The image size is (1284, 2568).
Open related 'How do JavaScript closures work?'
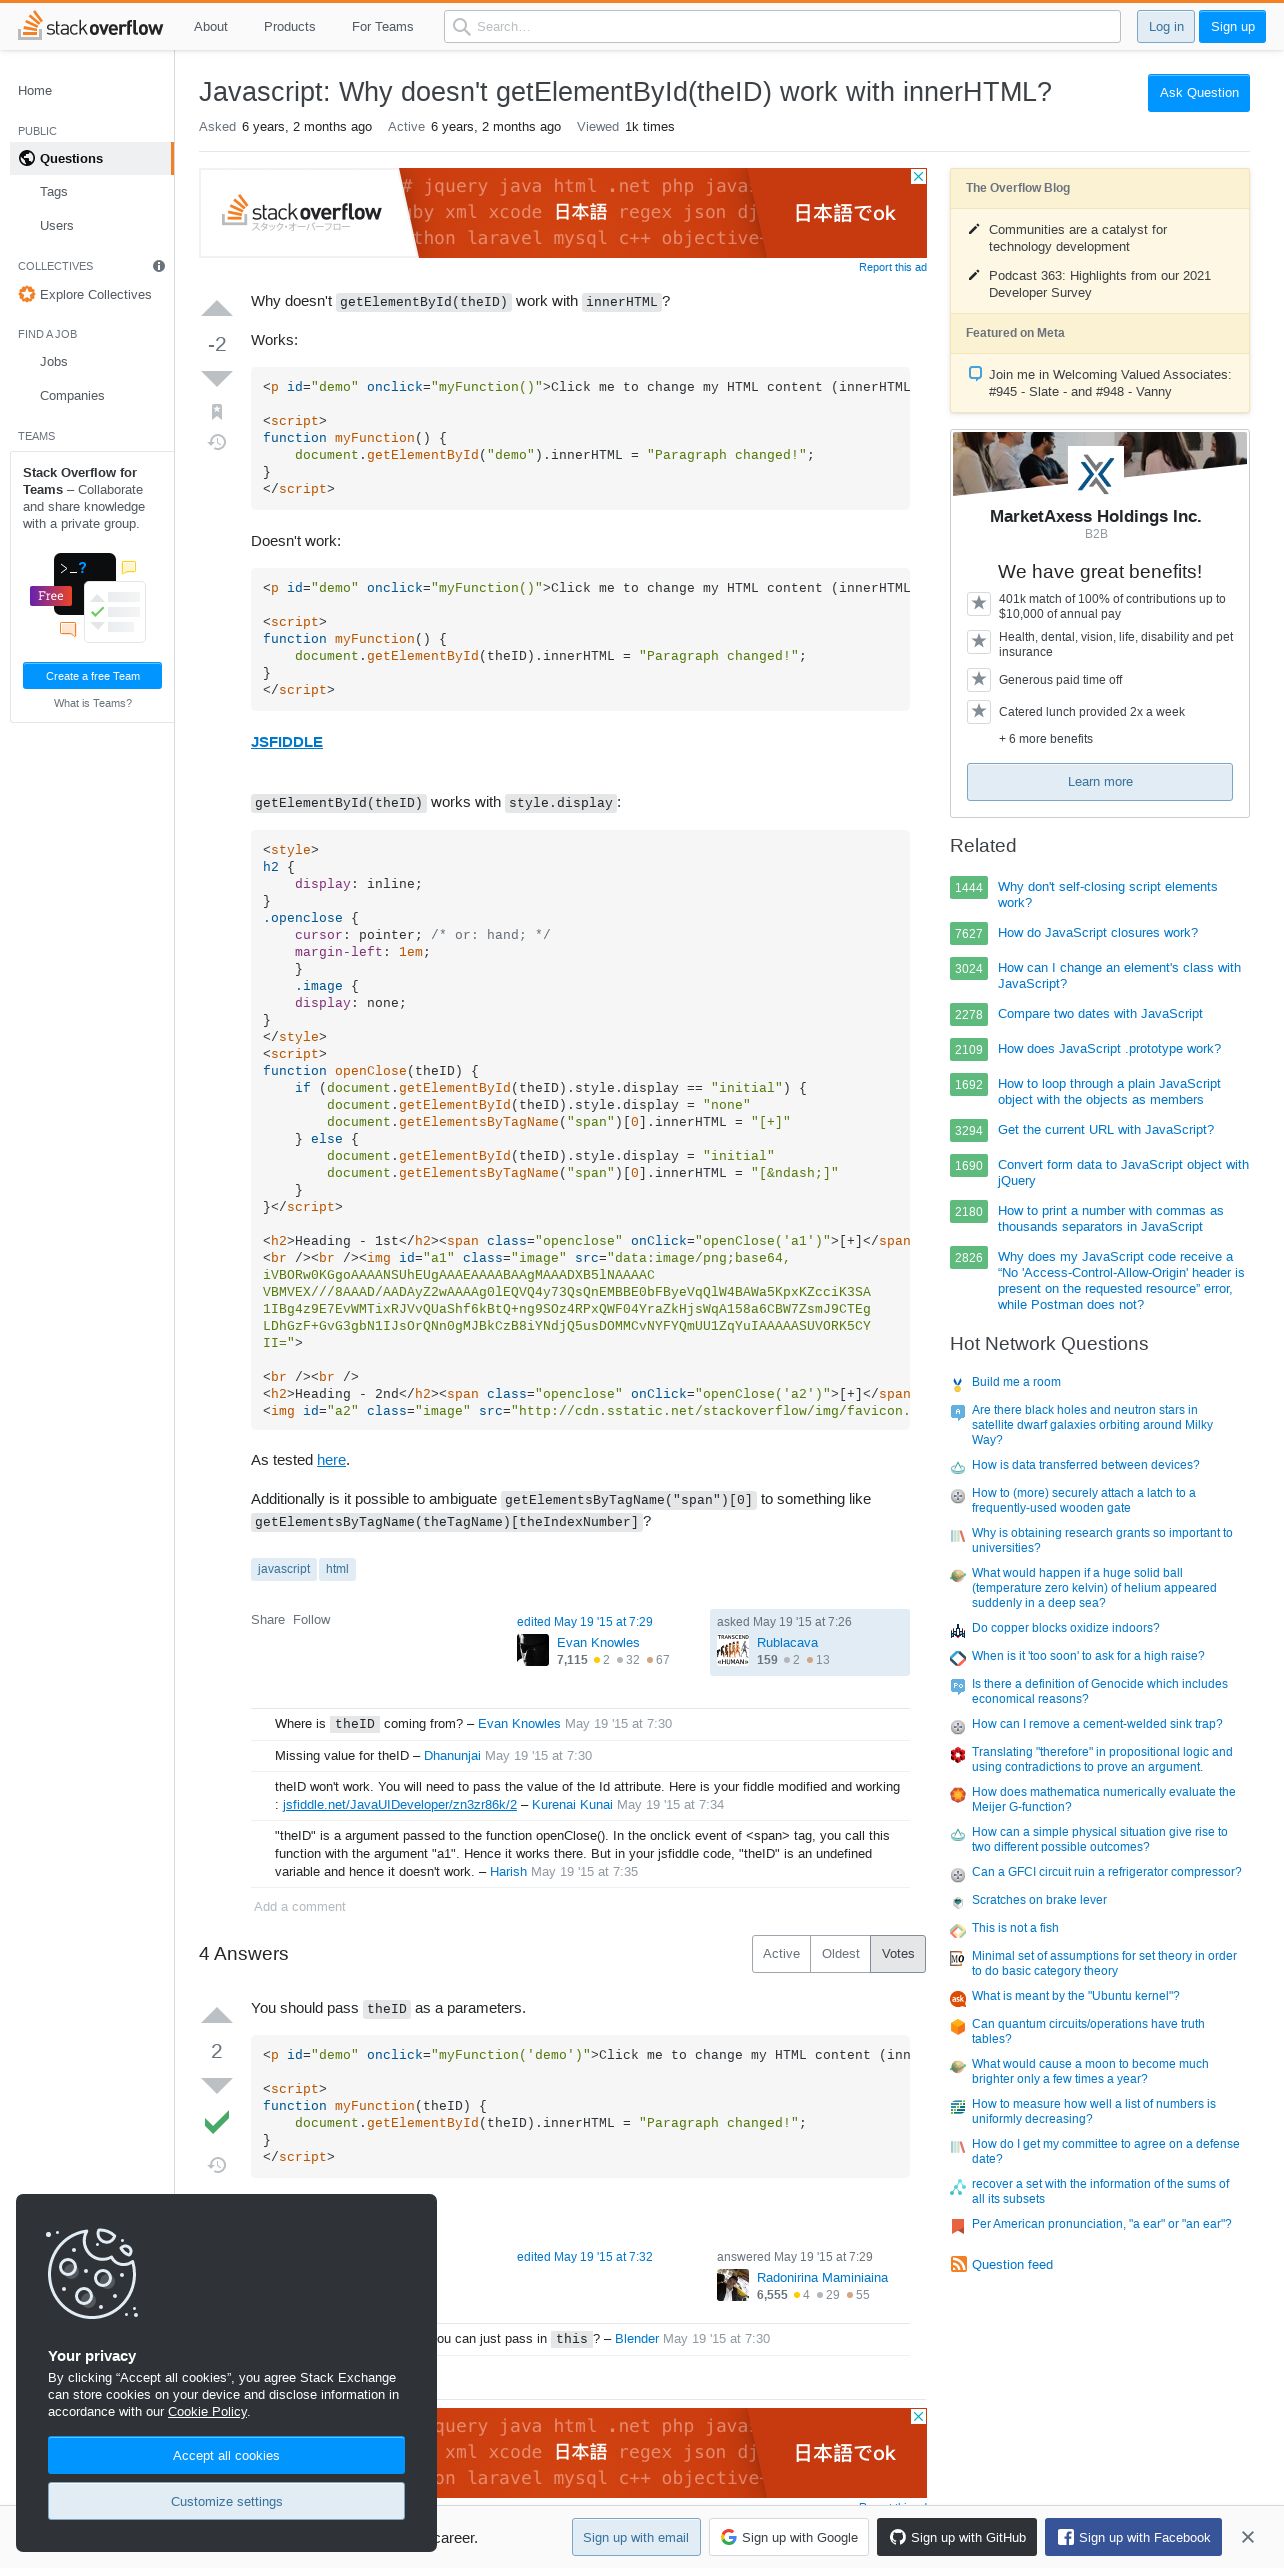point(1098,933)
